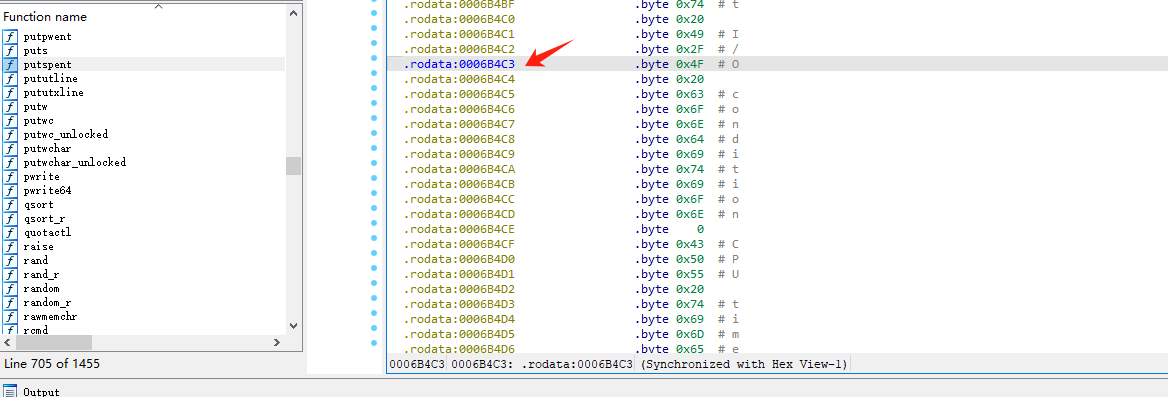Click functions list horizontal scrollbar right arrow
Viewport: 1168px width, 397px height.
pyautogui.click(x=276, y=343)
